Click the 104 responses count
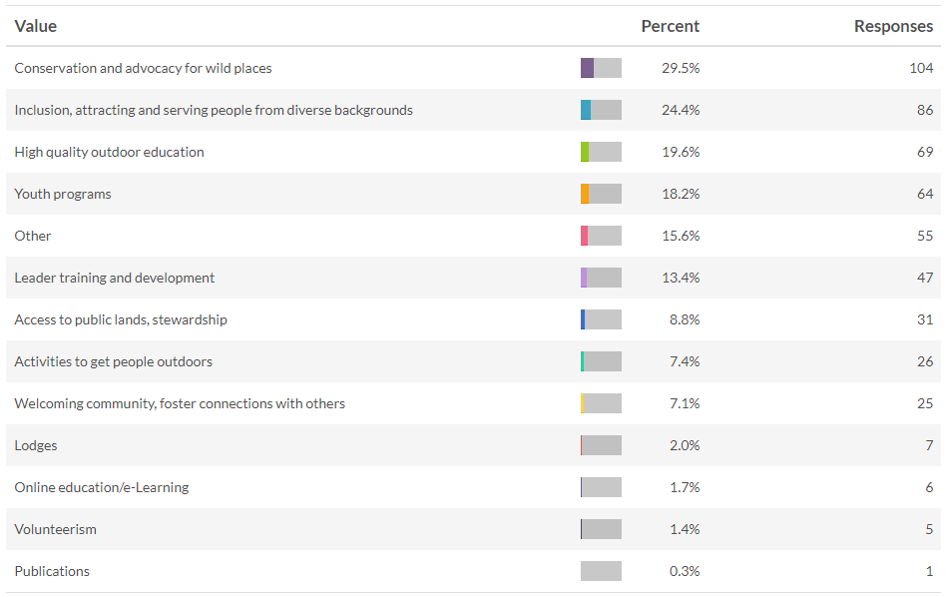This screenshot has height=597, width=949. (921, 68)
